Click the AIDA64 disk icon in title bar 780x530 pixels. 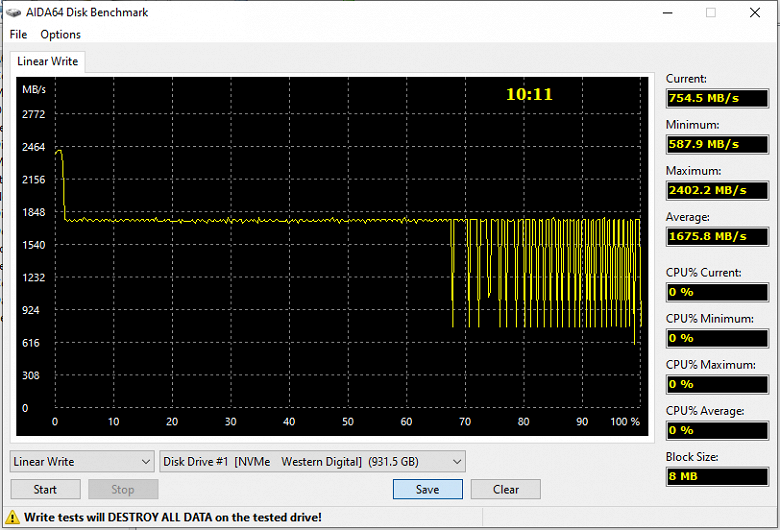point(13,12)
